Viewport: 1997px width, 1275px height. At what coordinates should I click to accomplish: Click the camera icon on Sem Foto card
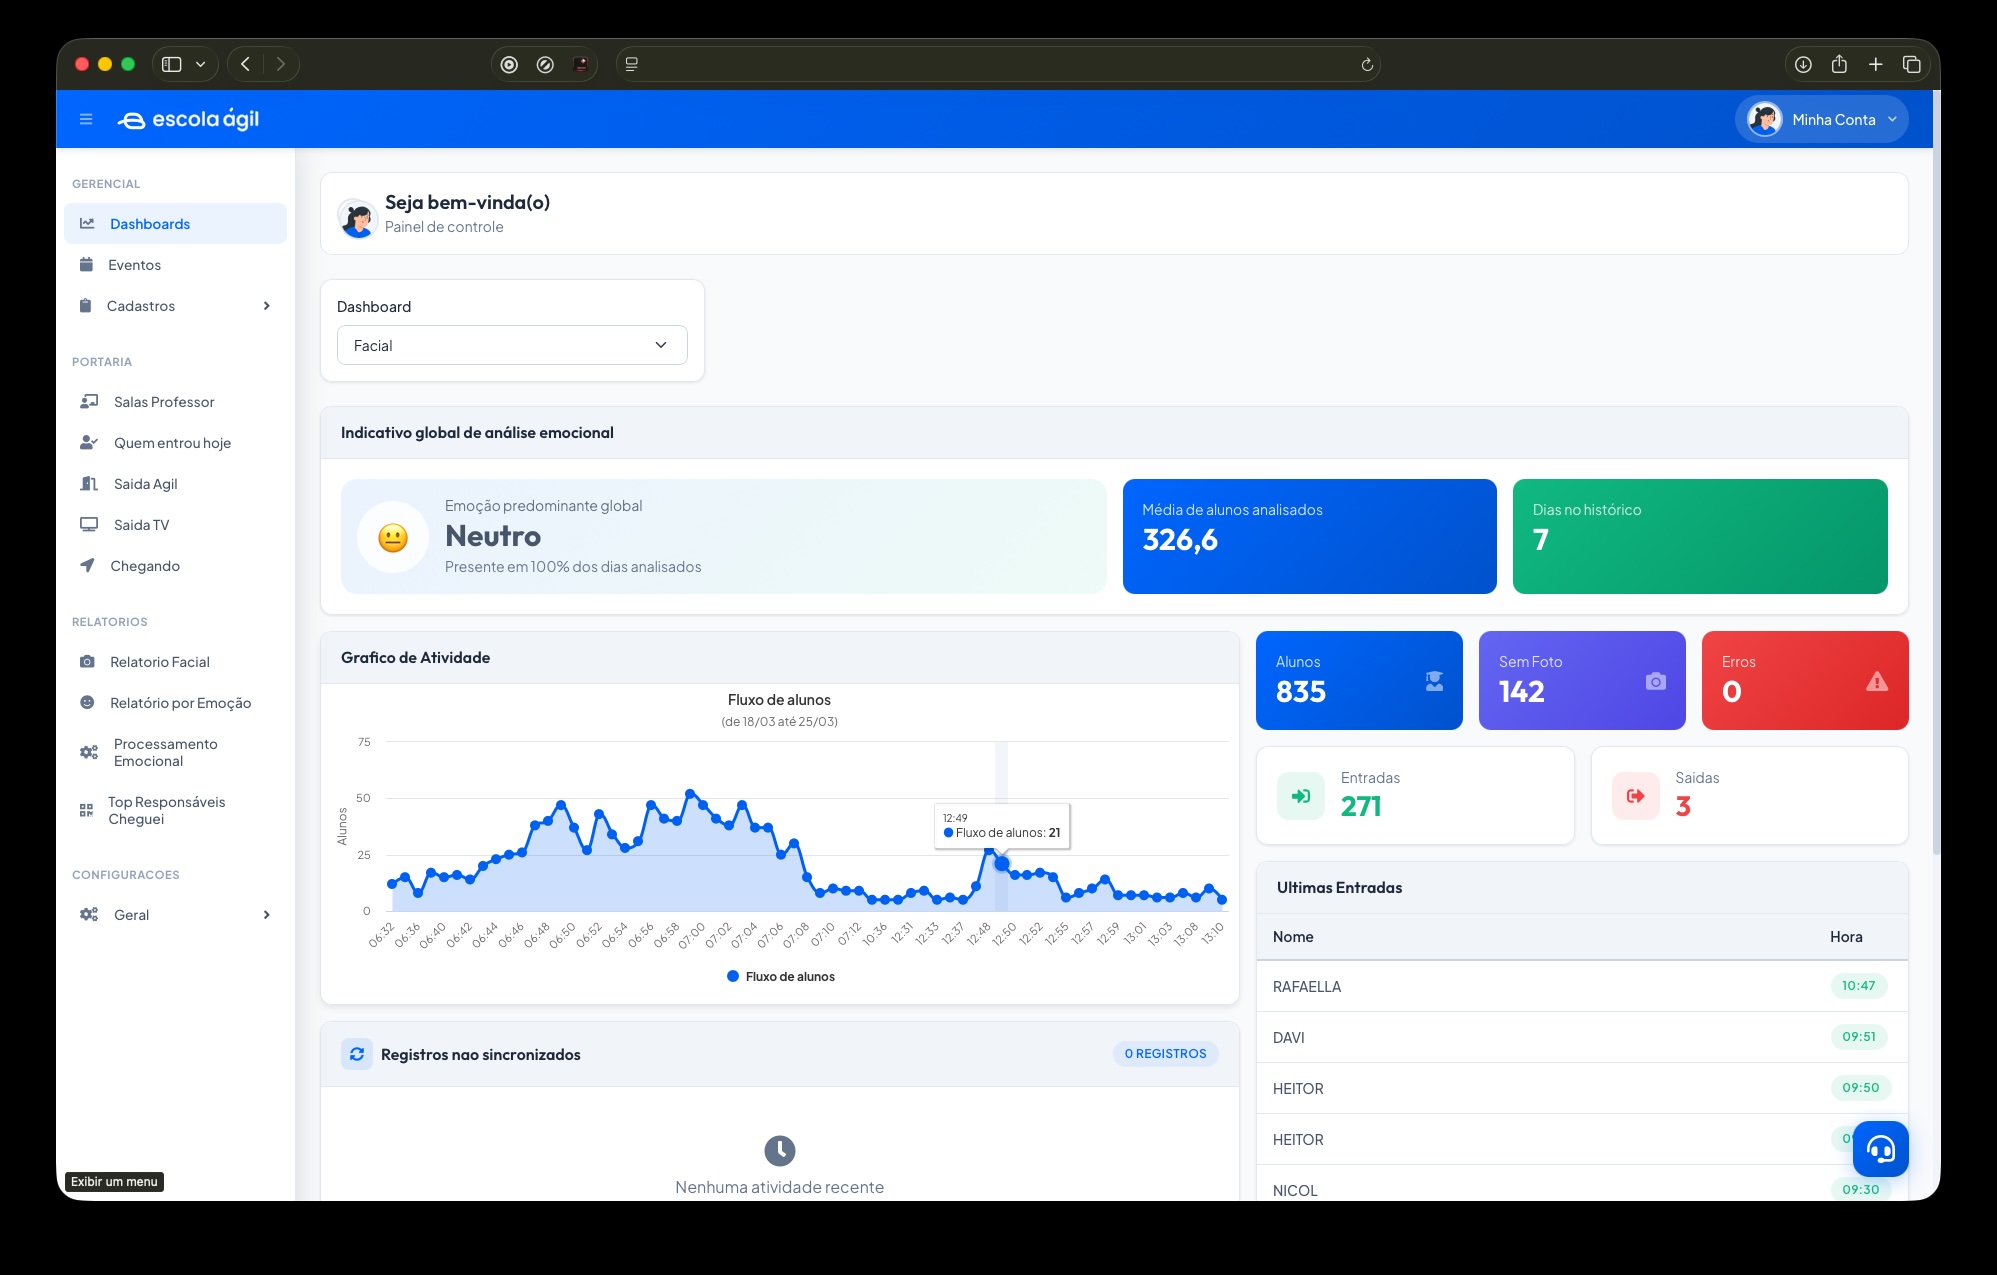[1655, 681]
